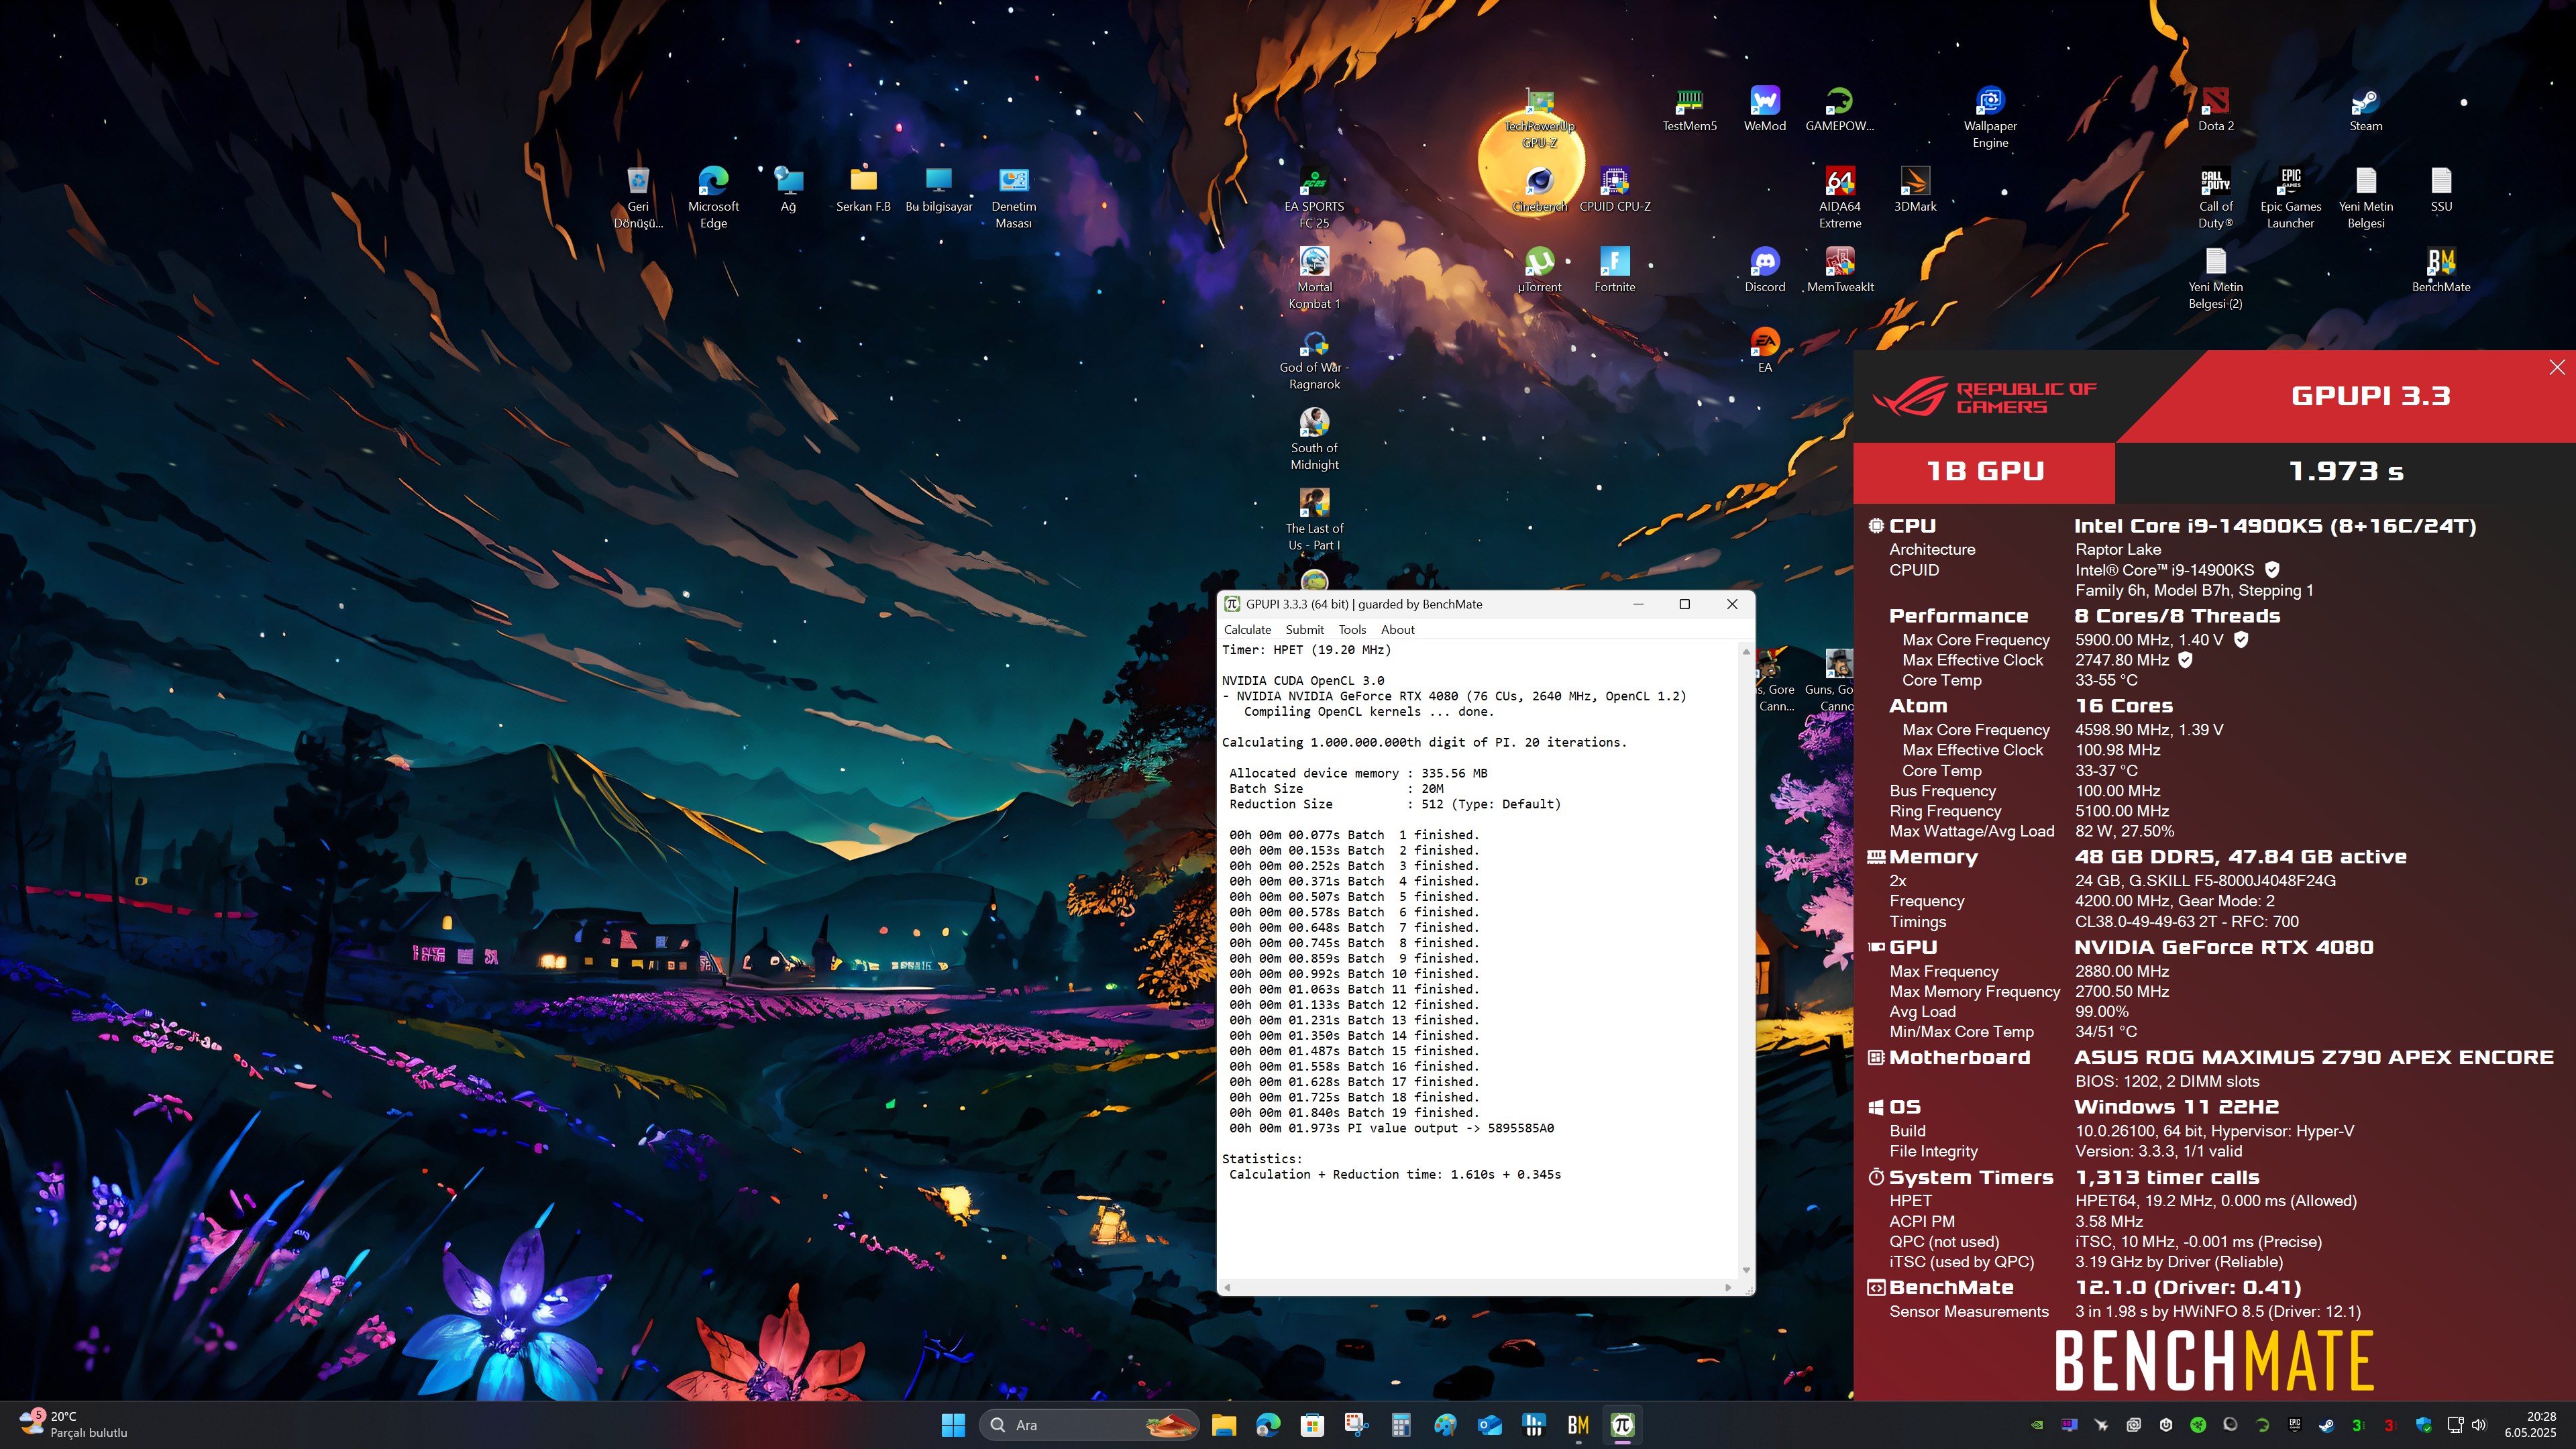Open File Explorer from taskbar
Screen dimensions: 2576x1449
pos(1224,1425)
